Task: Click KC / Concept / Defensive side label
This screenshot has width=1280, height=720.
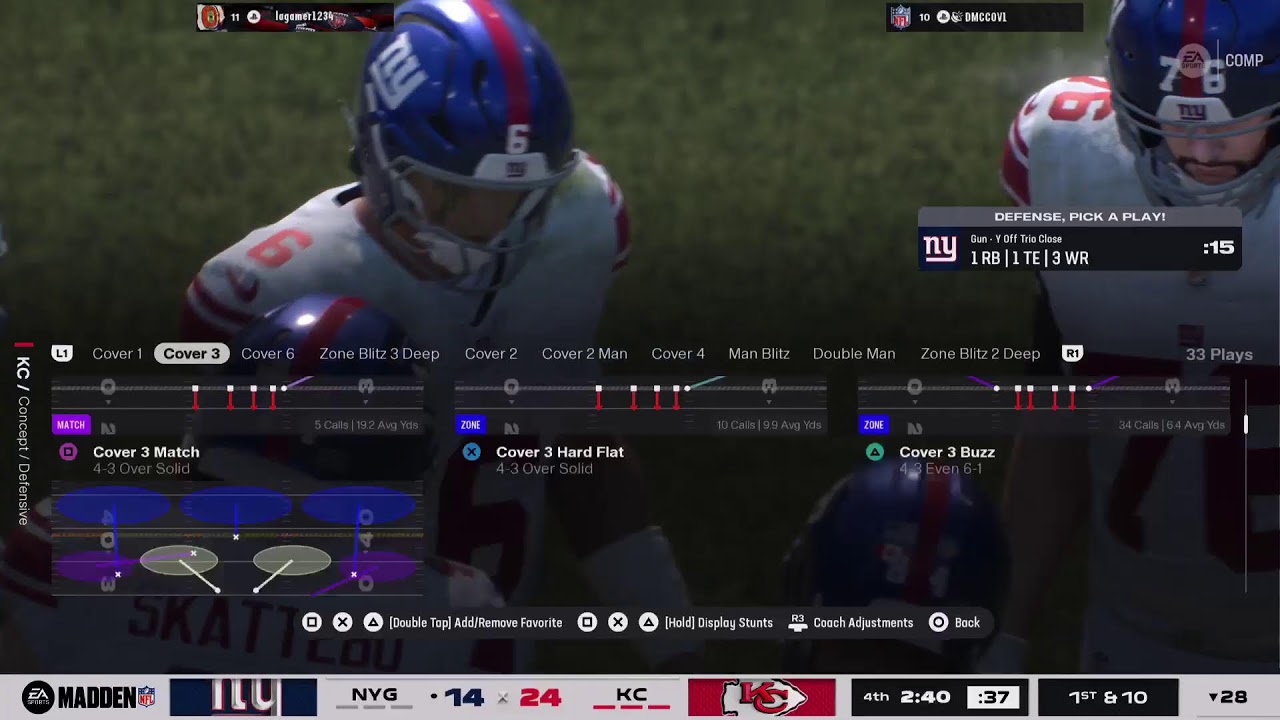Action: (23, 440)
